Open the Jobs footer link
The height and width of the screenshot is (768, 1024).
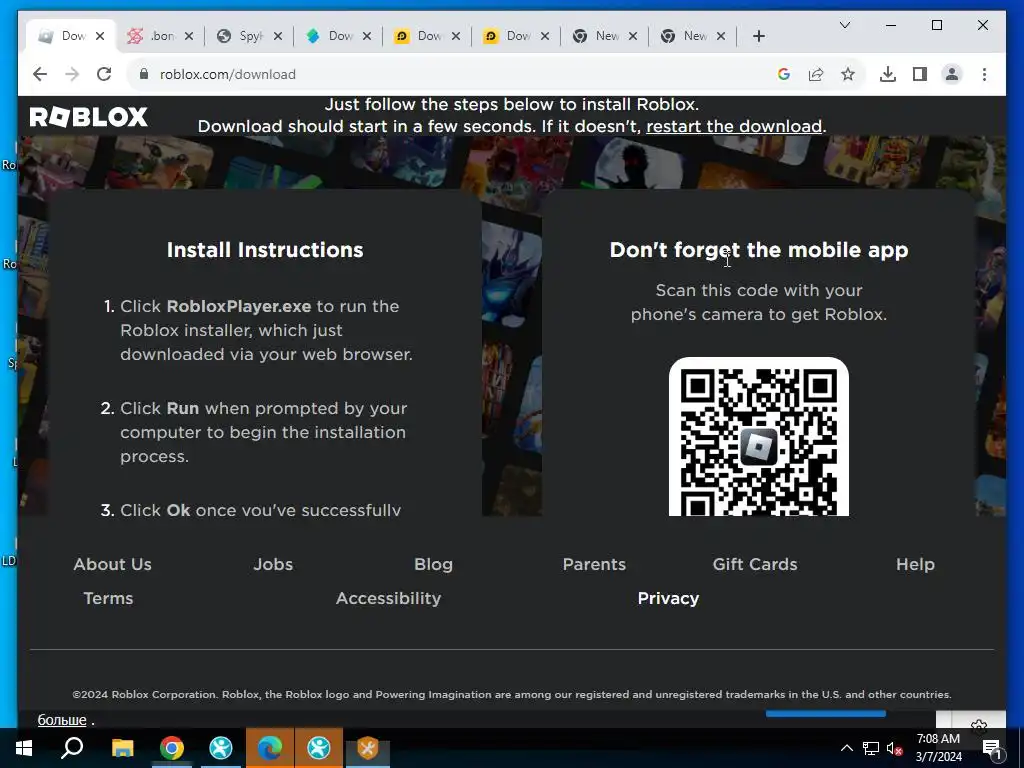[273, 564]
